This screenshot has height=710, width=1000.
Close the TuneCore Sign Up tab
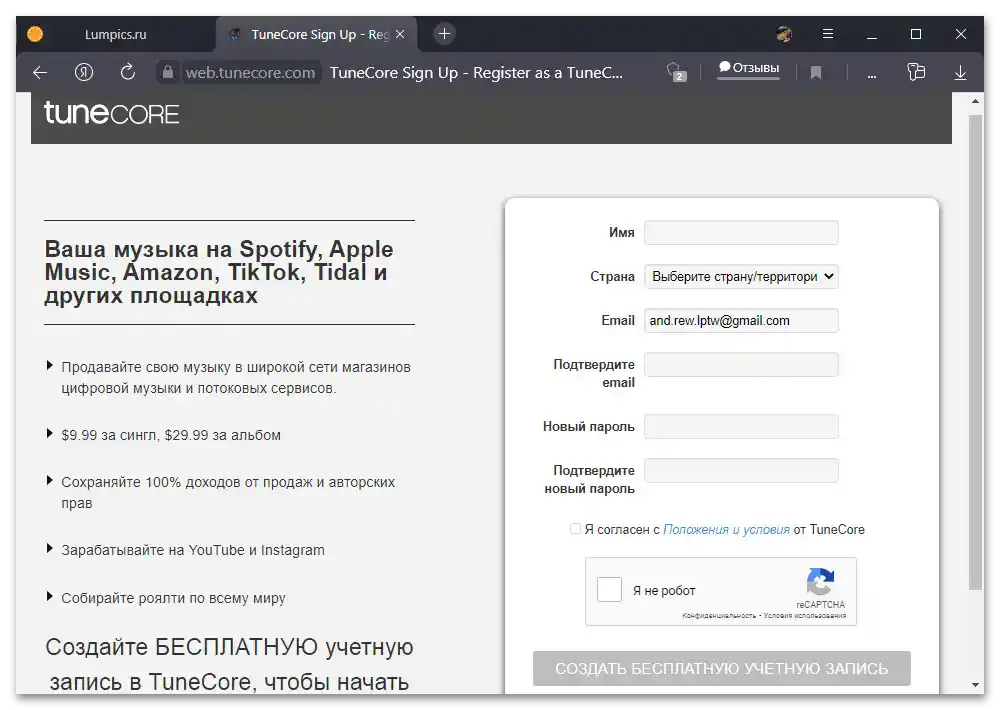(x=400, y=34)
